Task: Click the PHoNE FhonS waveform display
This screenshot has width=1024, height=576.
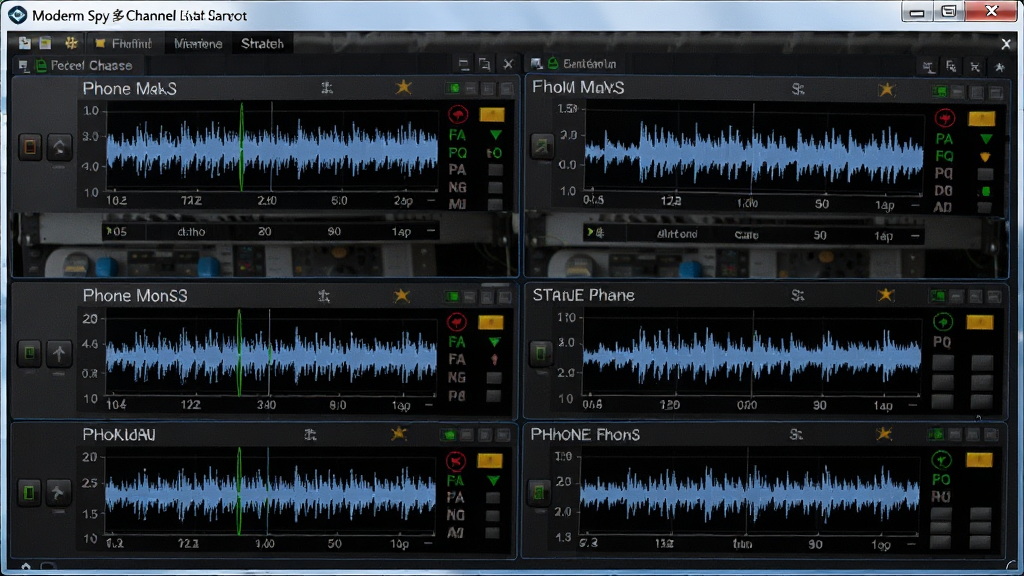Action: coord(750,494)
